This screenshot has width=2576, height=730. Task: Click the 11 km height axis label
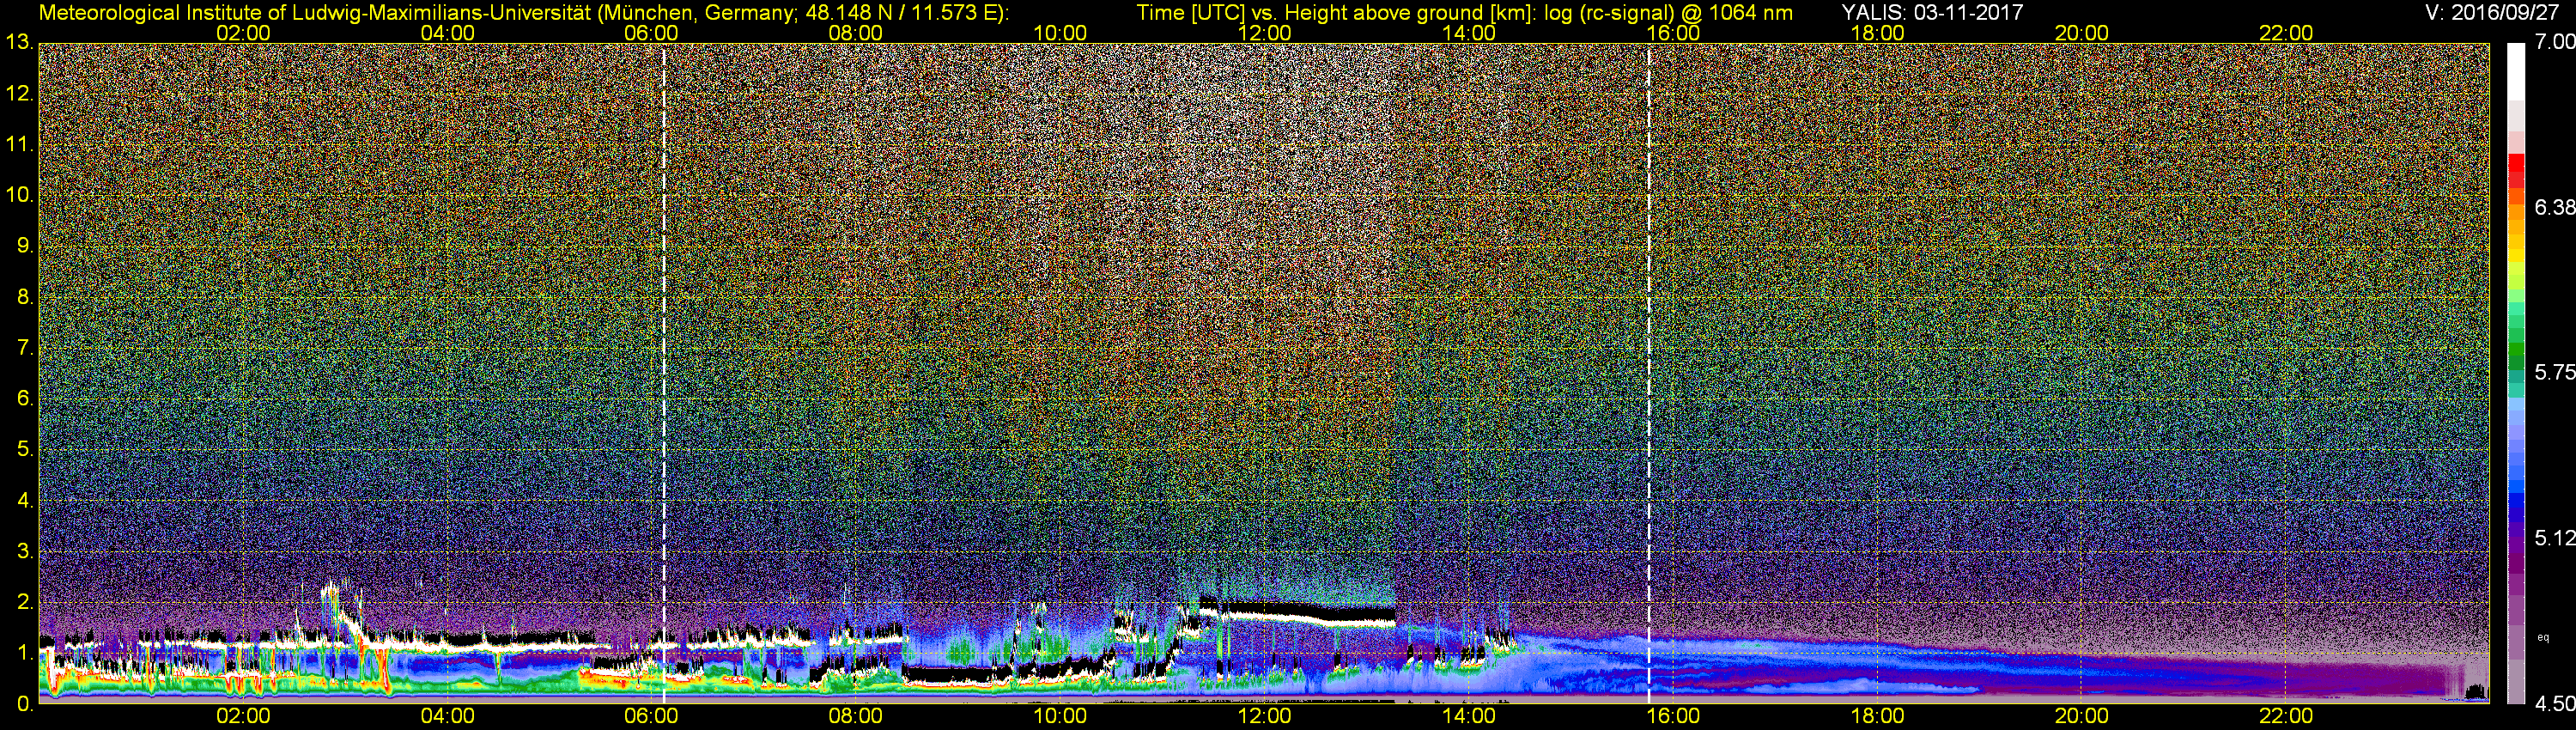click(x=20, y=145)
